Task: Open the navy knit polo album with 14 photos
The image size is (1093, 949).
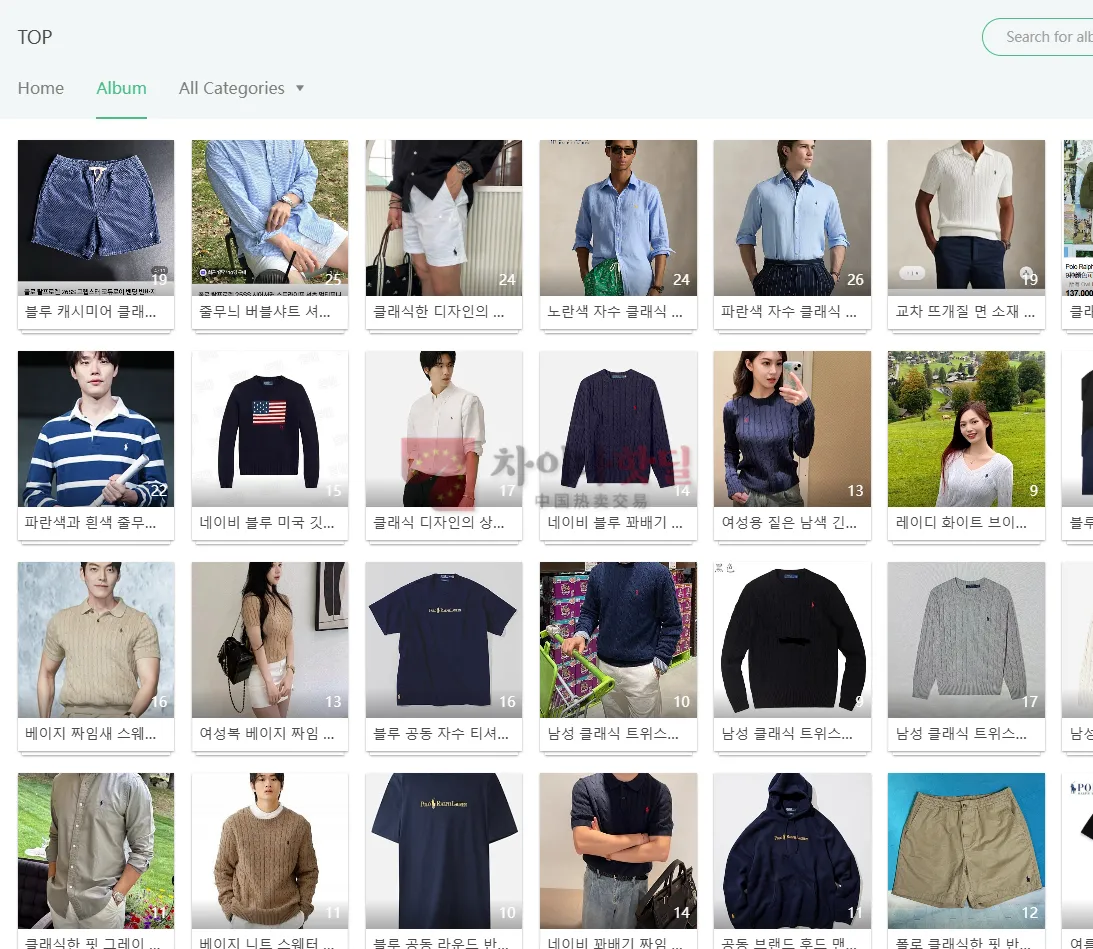Action: click(x=618, y=851)
